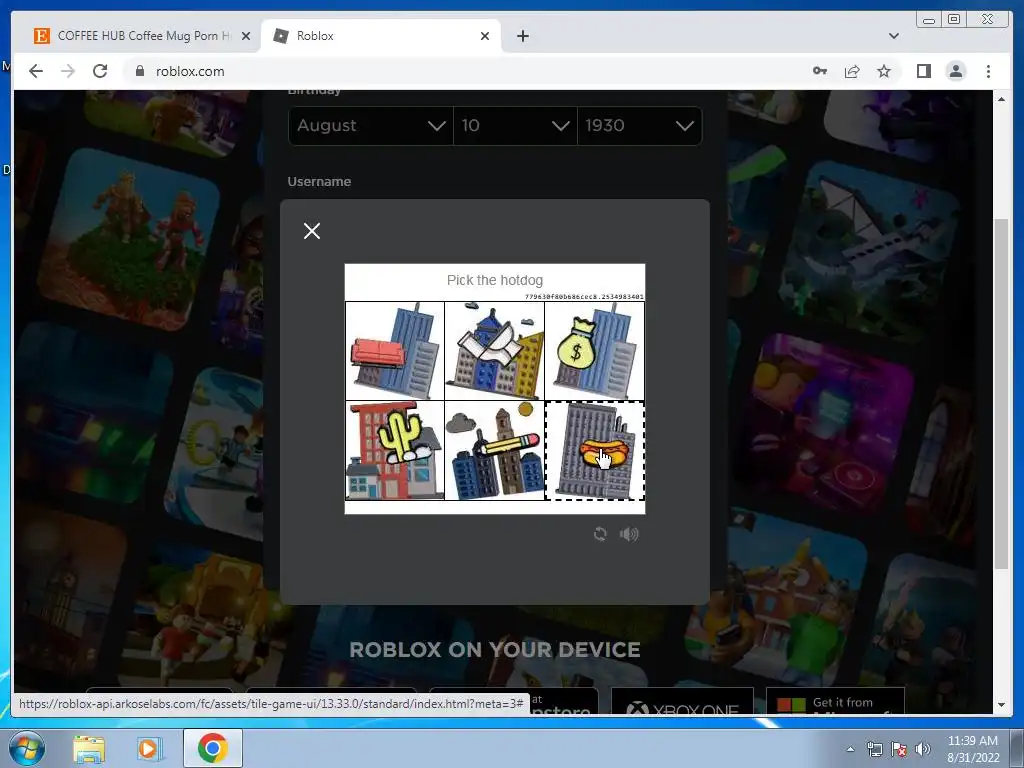Viewport: 1024px width, 768px height.
Task: Click the page scrollbar thumb
Action: [x=1001, y=394]
